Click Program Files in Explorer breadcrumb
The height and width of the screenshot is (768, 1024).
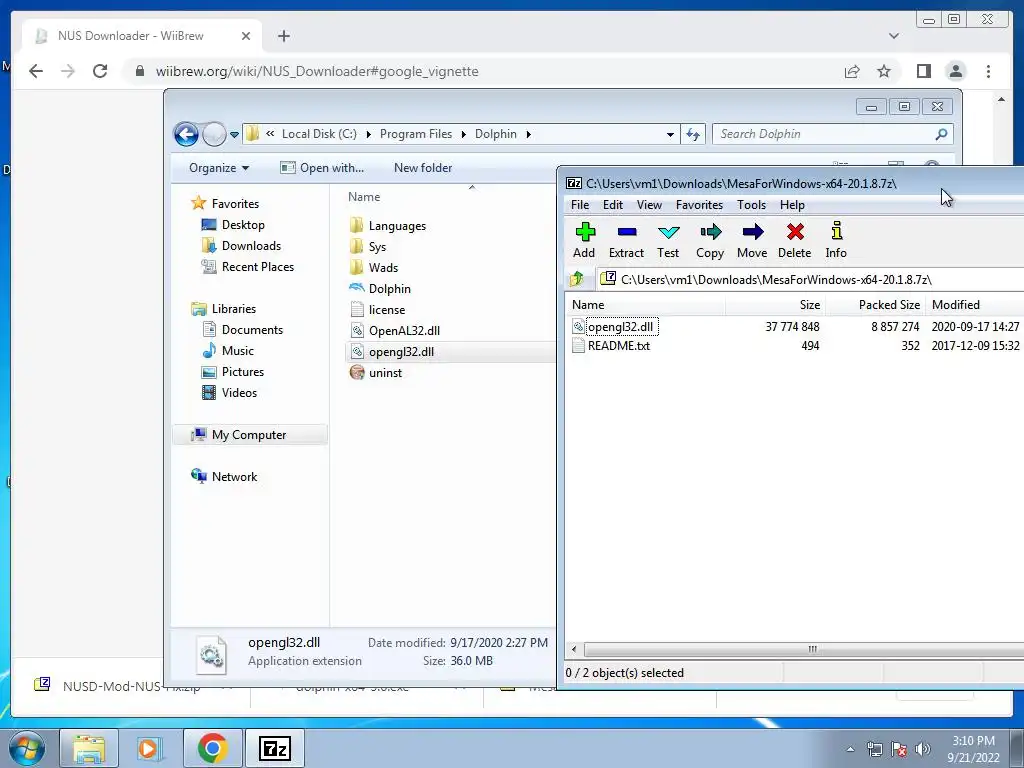(416, 134)
